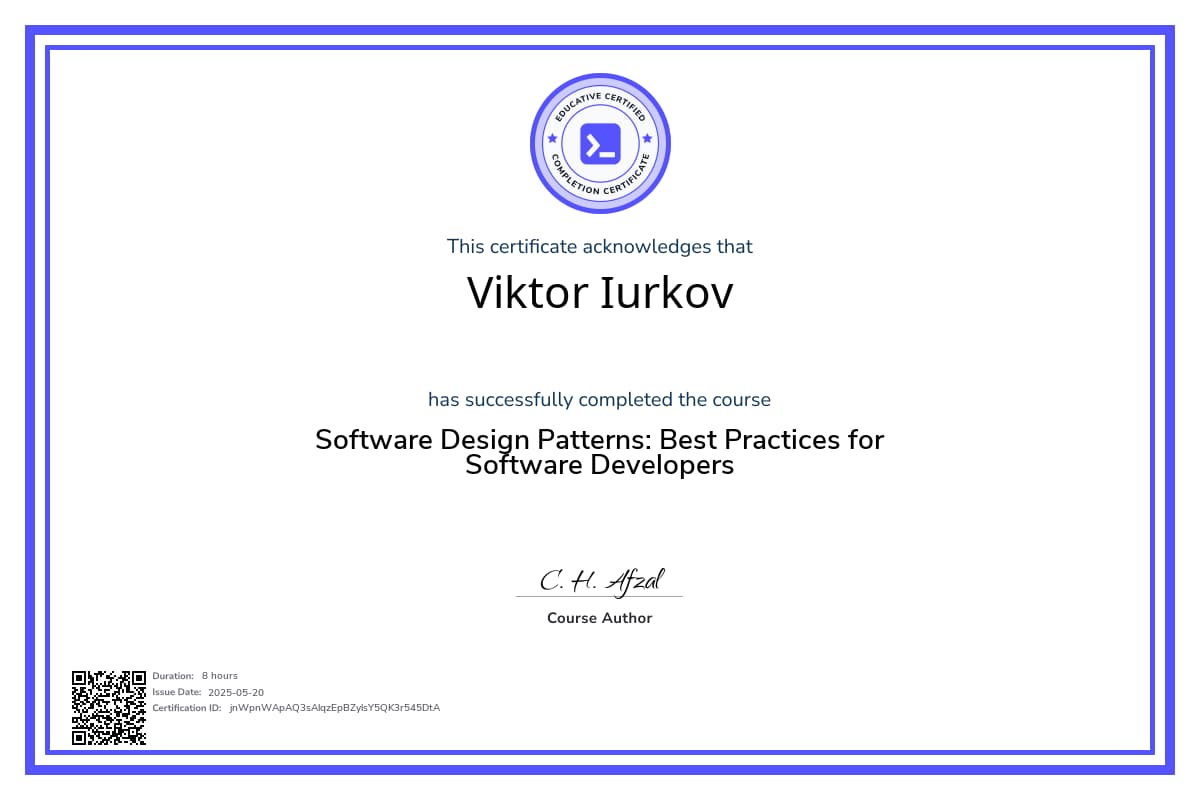Click 'has successfully completed the course' text
This screenshot has height=800, width=1200.
click(600, 400)
